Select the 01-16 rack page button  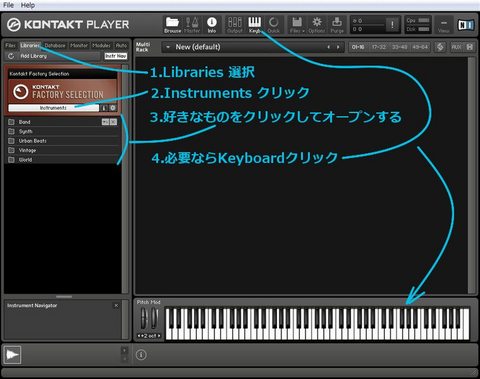[x=358, y=47]
